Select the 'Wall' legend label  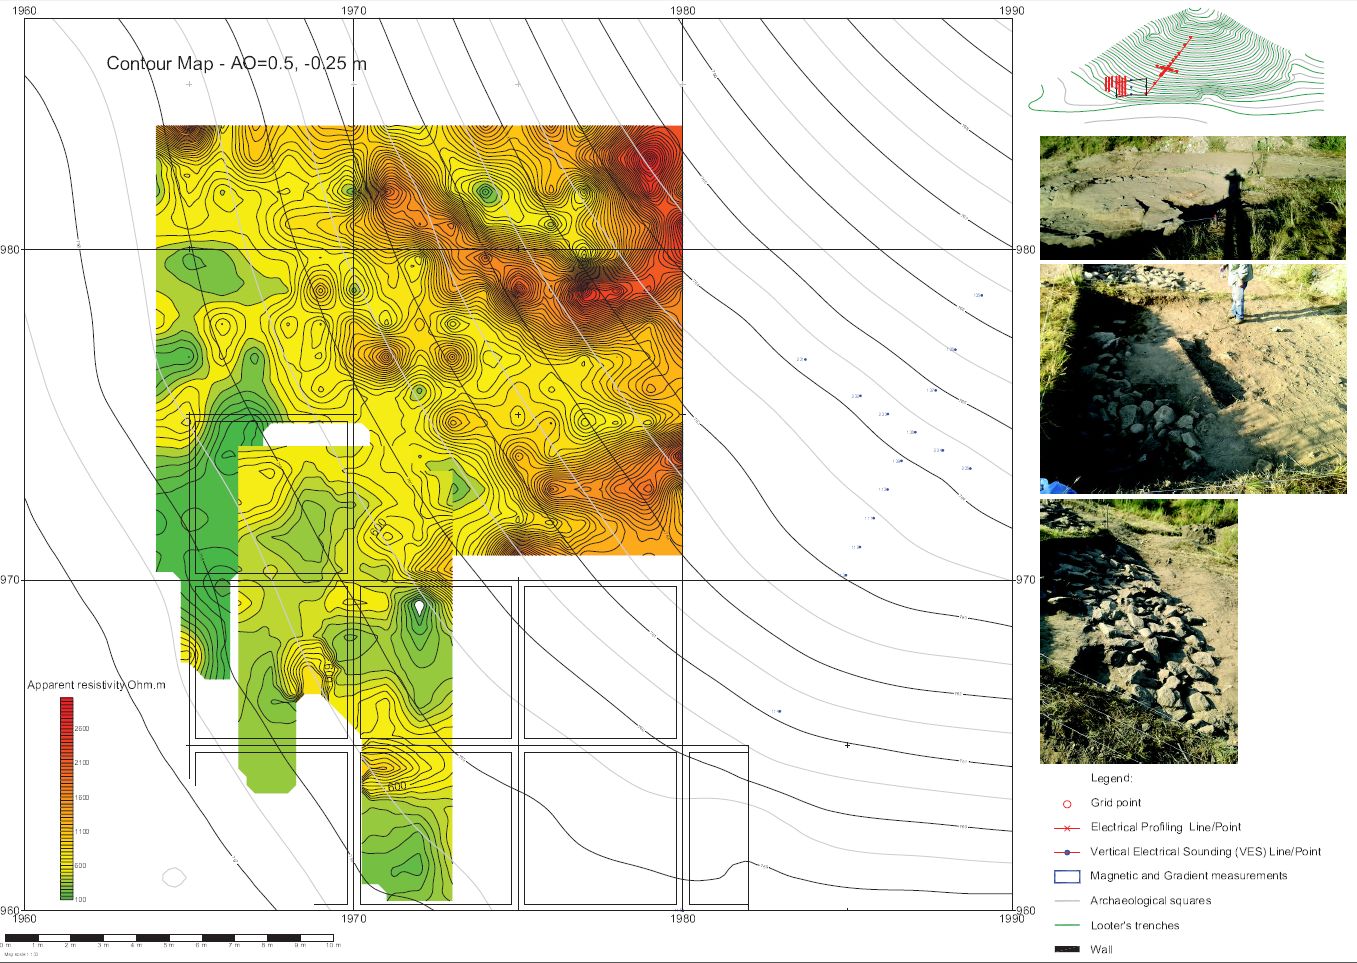pos(1102,950)
